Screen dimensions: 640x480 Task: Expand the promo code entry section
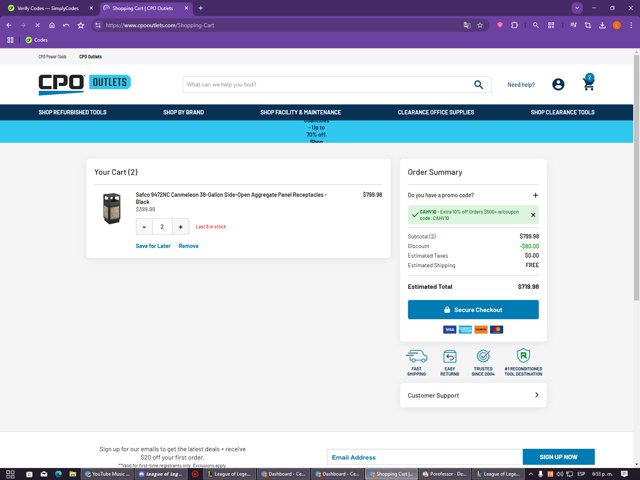pos(535,195)
